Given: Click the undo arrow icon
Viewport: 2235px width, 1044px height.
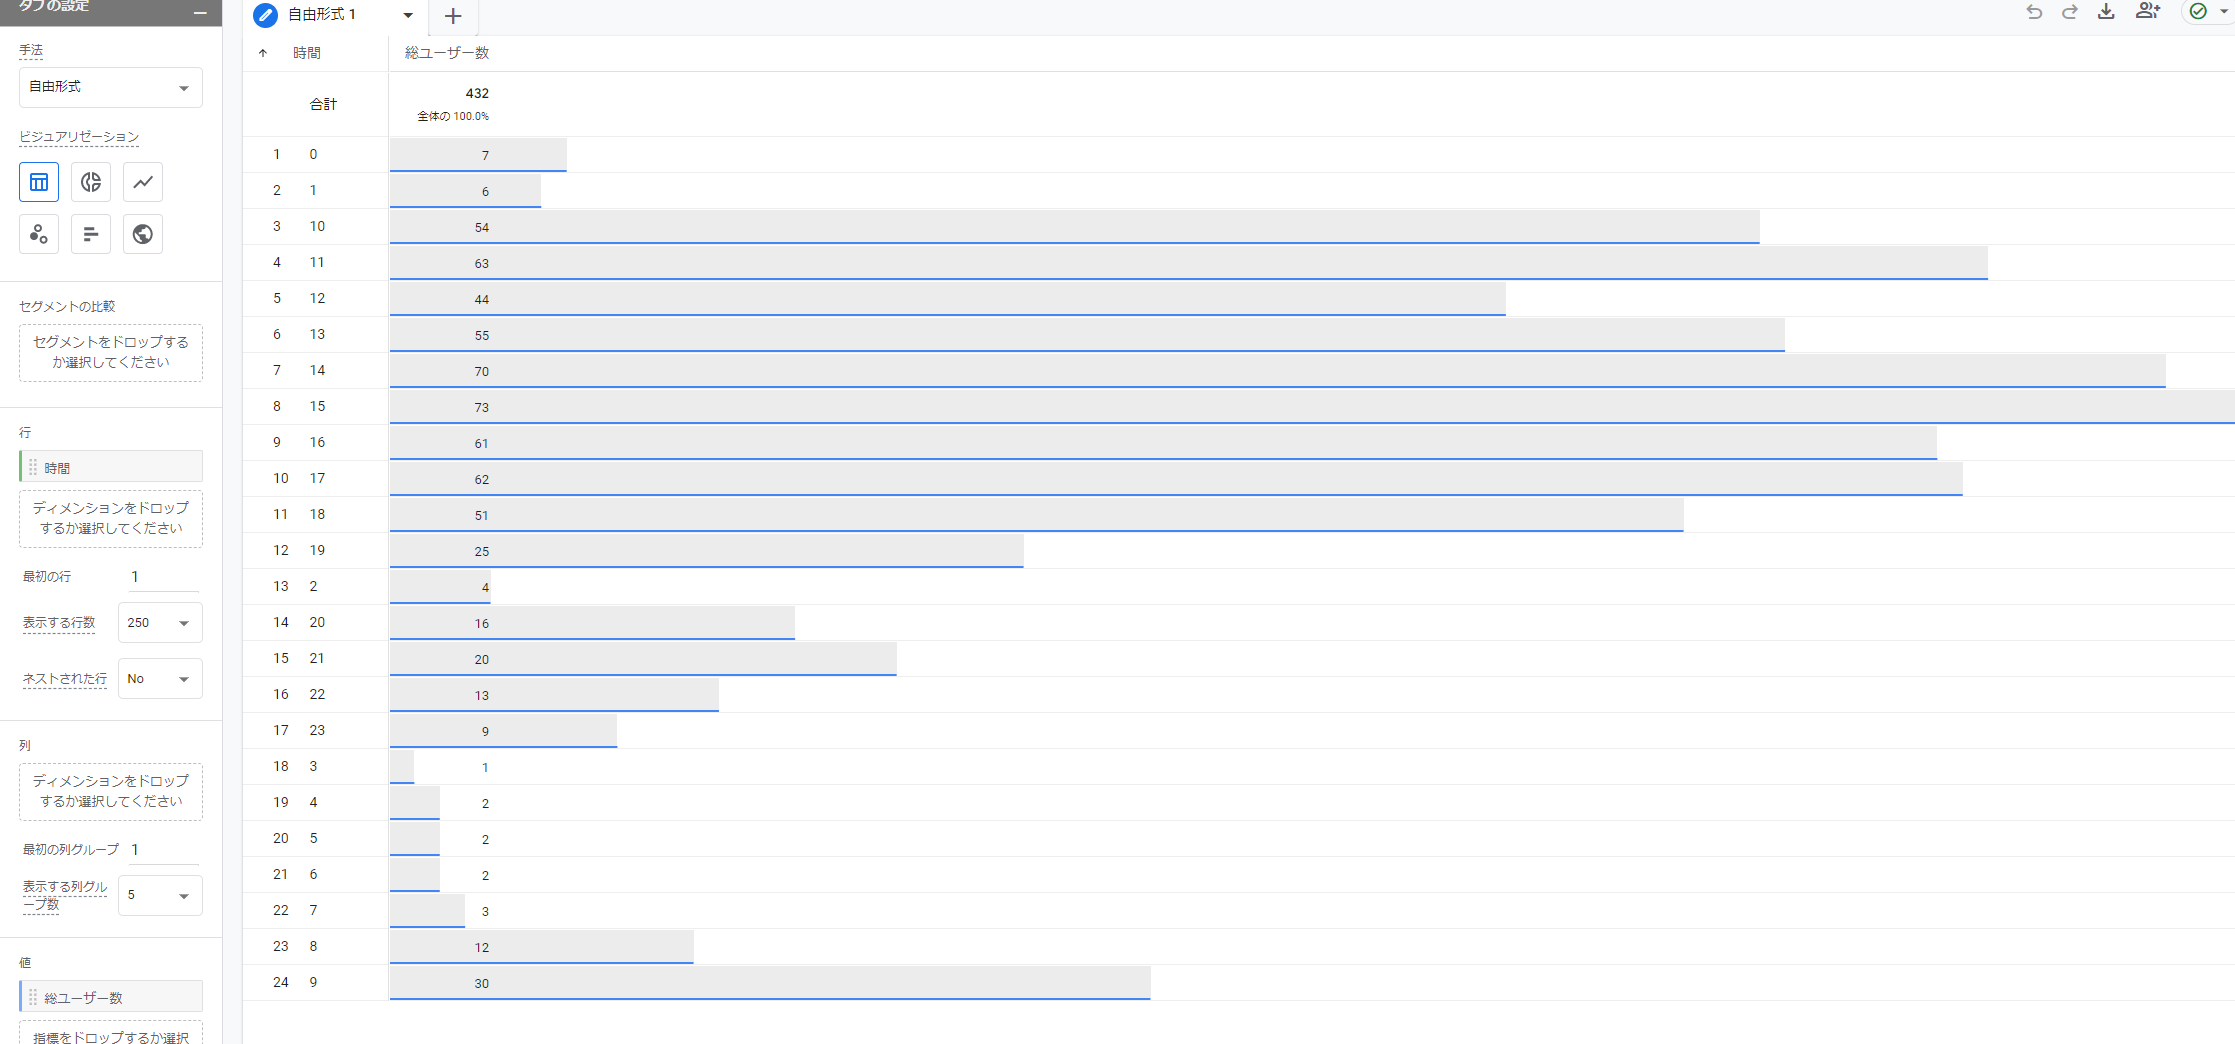Looking at the screenshot, I should tap(2034, 12).
